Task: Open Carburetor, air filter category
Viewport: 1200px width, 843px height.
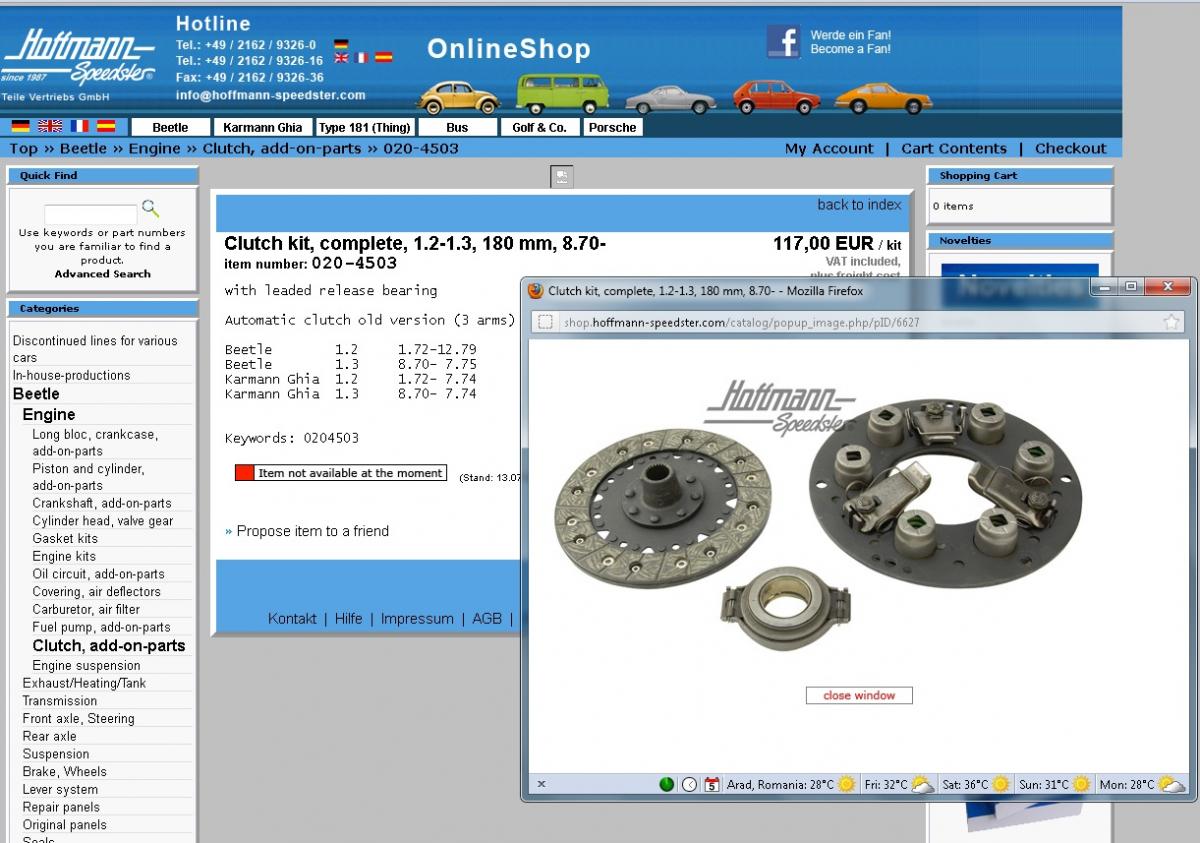Action: point(86,609)
